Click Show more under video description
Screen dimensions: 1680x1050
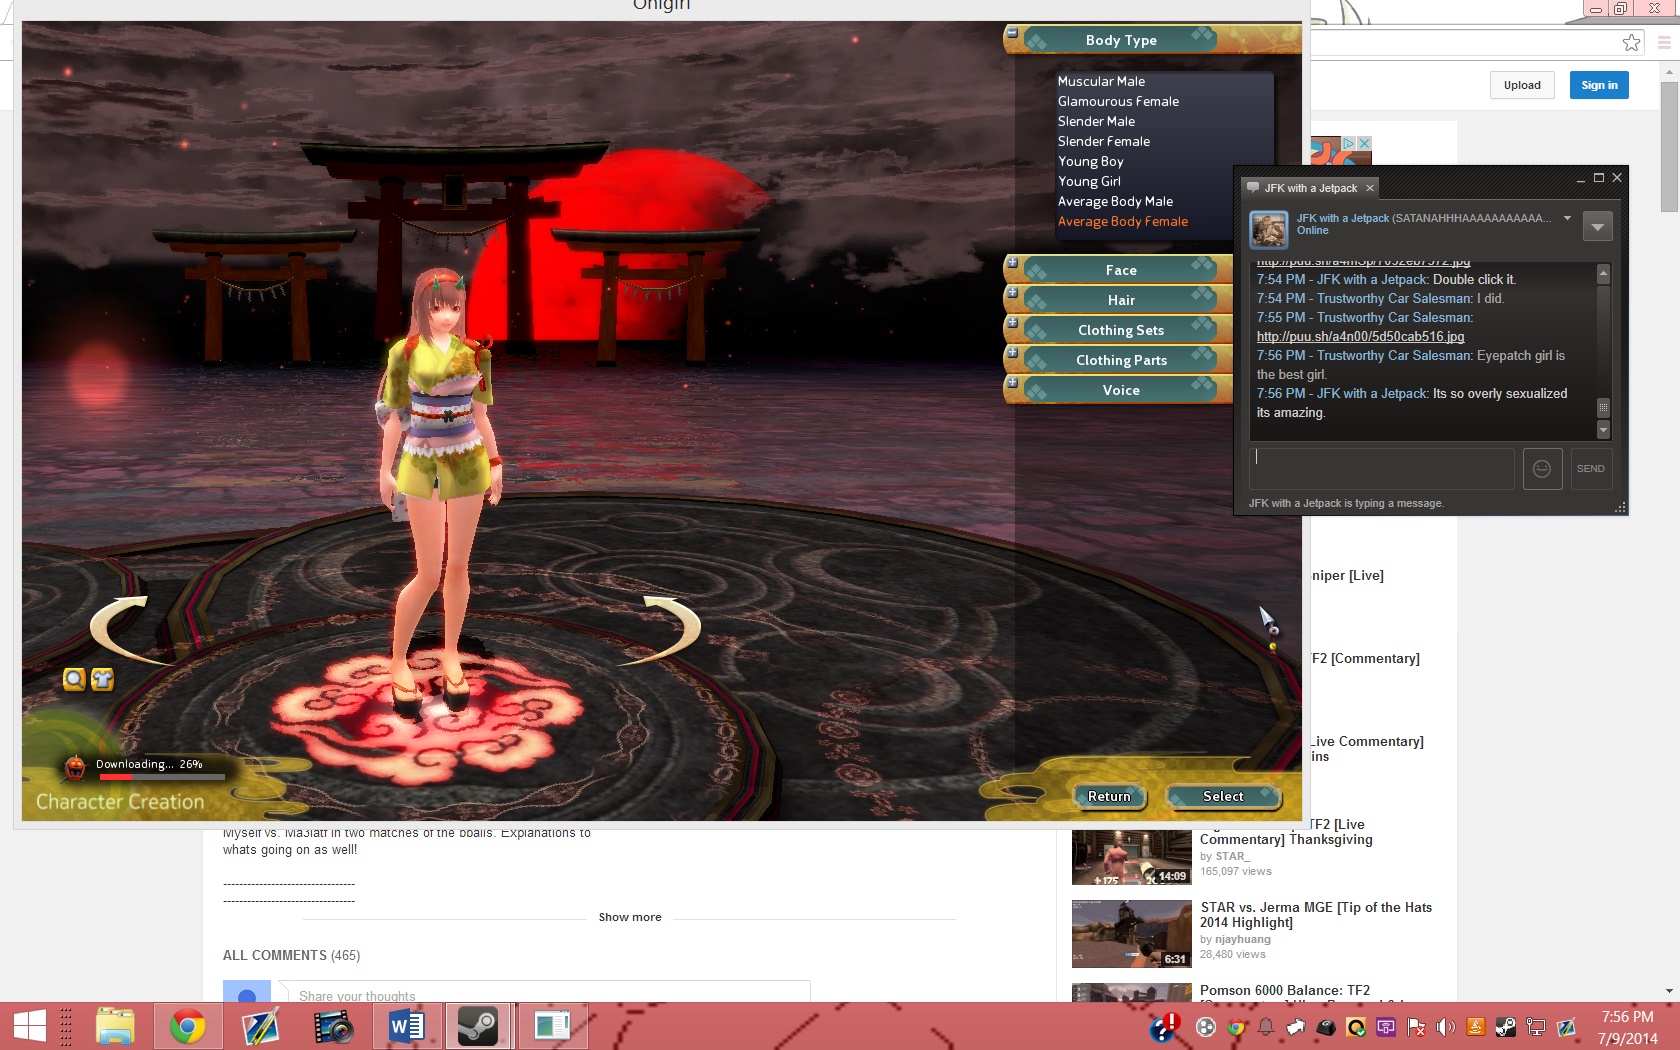630,917
